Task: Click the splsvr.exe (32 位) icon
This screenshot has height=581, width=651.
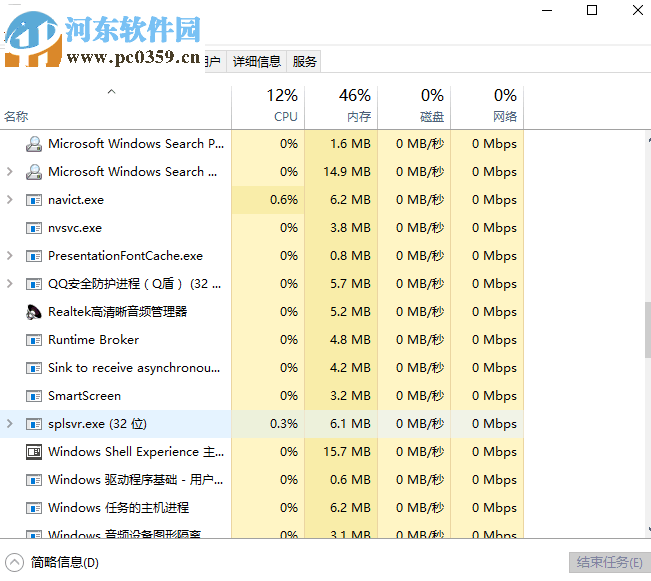Action: 34,424
